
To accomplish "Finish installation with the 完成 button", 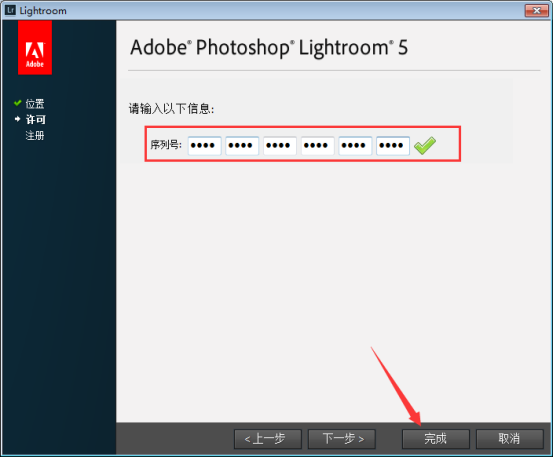I will [436, 439].
